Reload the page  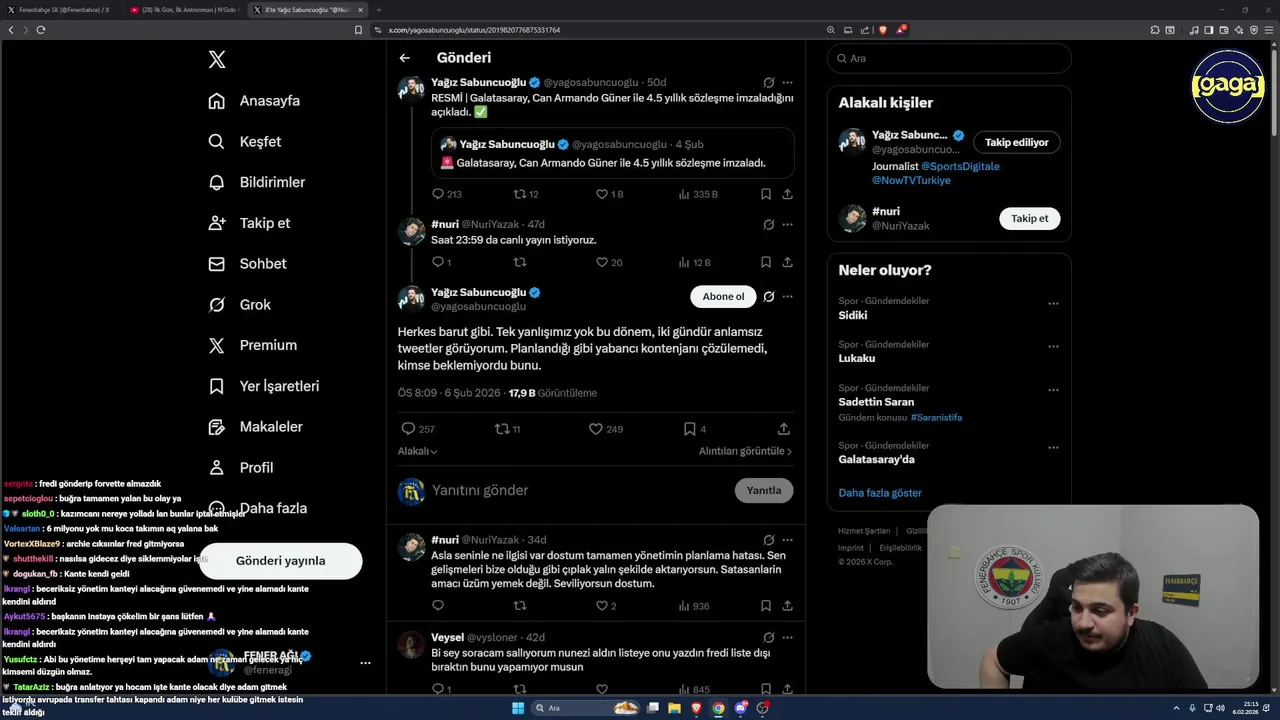pos(41,30)
